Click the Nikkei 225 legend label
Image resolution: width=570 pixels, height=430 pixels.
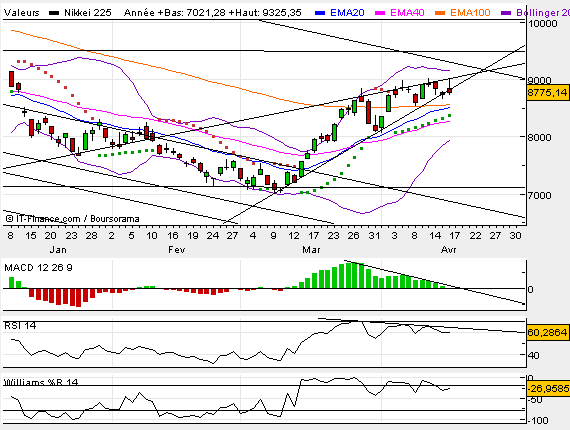click(88, 13)
